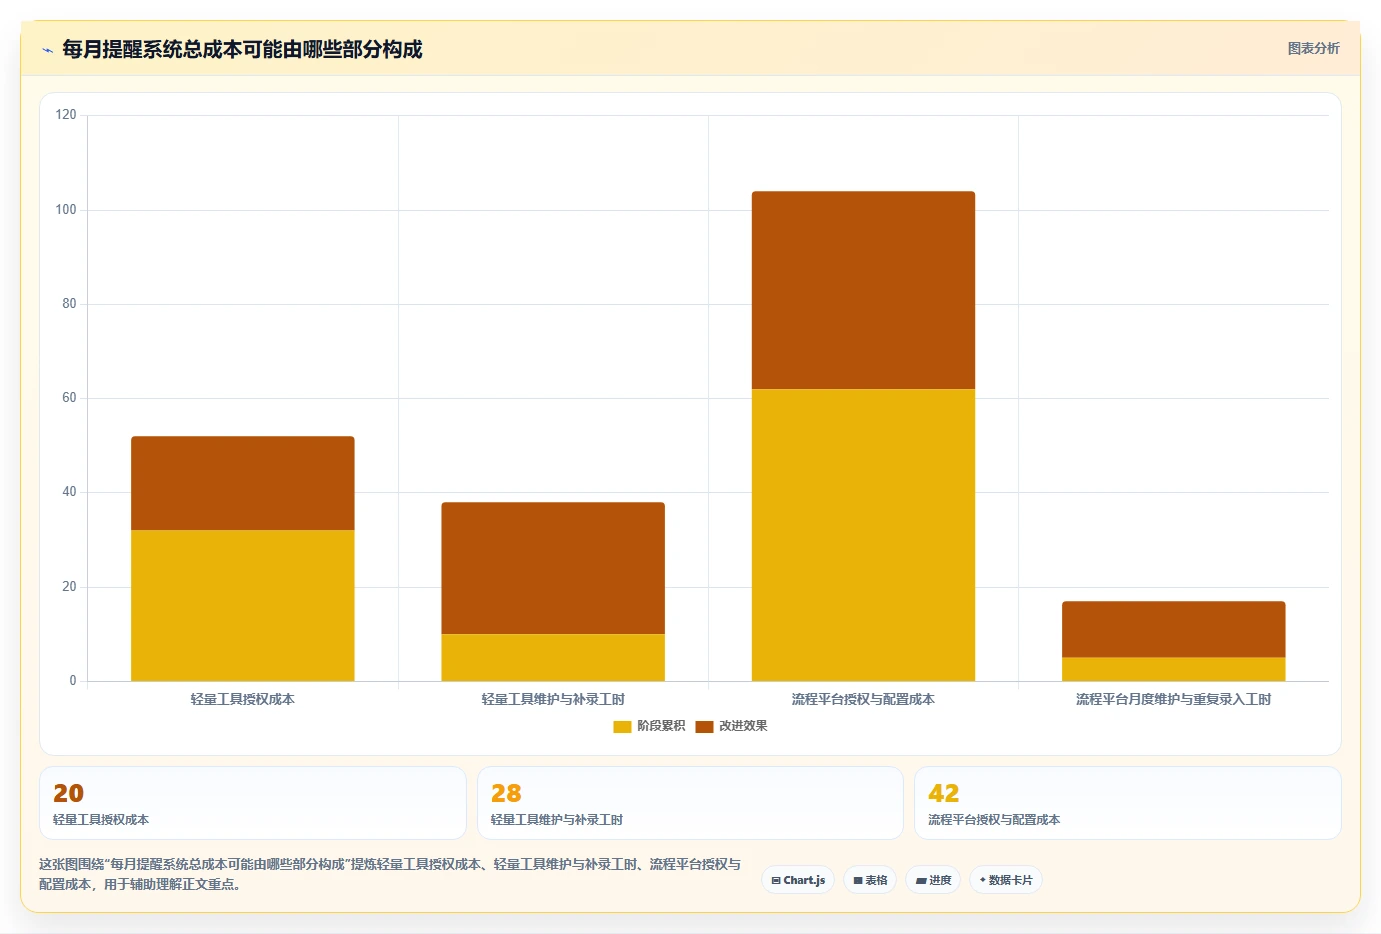Click the yellow bar segment for 轻量工具授权成本
Viewport: 1381px width, 934px height.
pyautogui.click(x=243, y=605)
